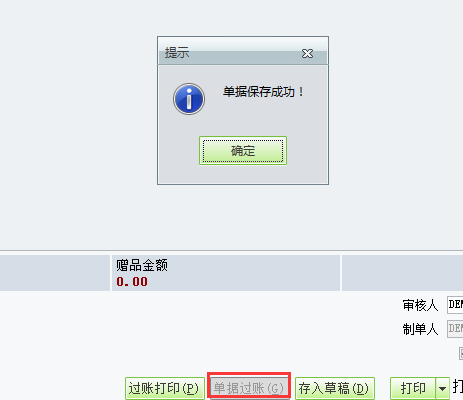463x400 pixels.
Task: Select the empty summary cell left of 赠品金额
Action: (x=55, y=273)
